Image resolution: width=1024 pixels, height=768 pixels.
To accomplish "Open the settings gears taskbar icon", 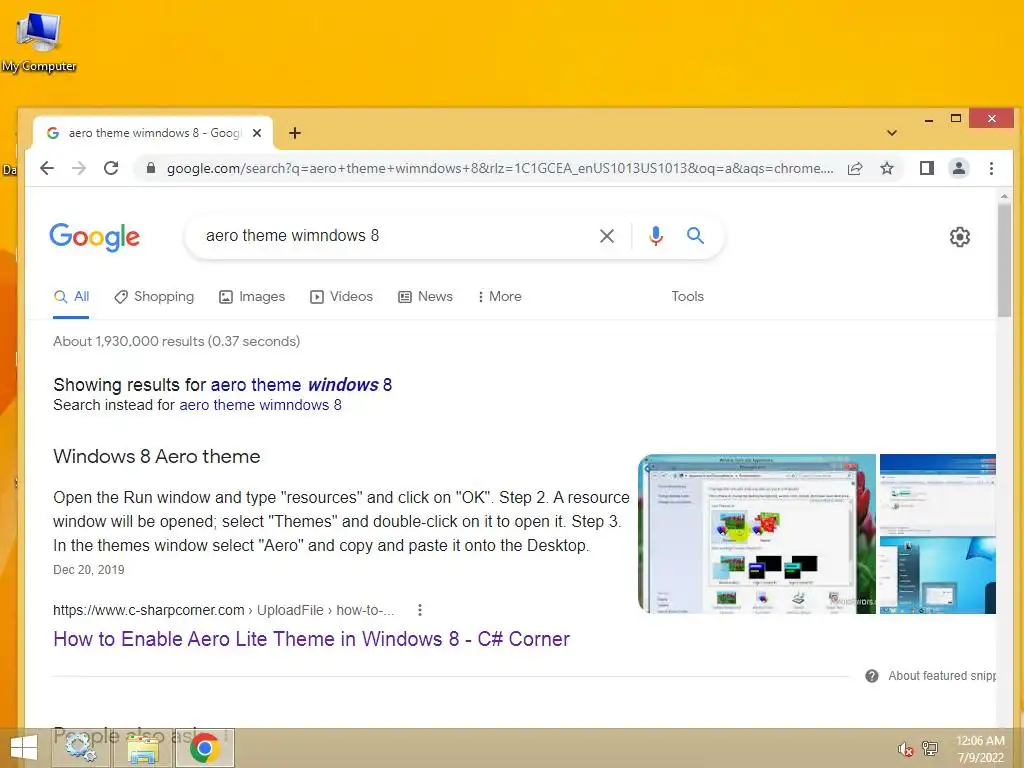I will pyautogui.click(x=80, y=748).
